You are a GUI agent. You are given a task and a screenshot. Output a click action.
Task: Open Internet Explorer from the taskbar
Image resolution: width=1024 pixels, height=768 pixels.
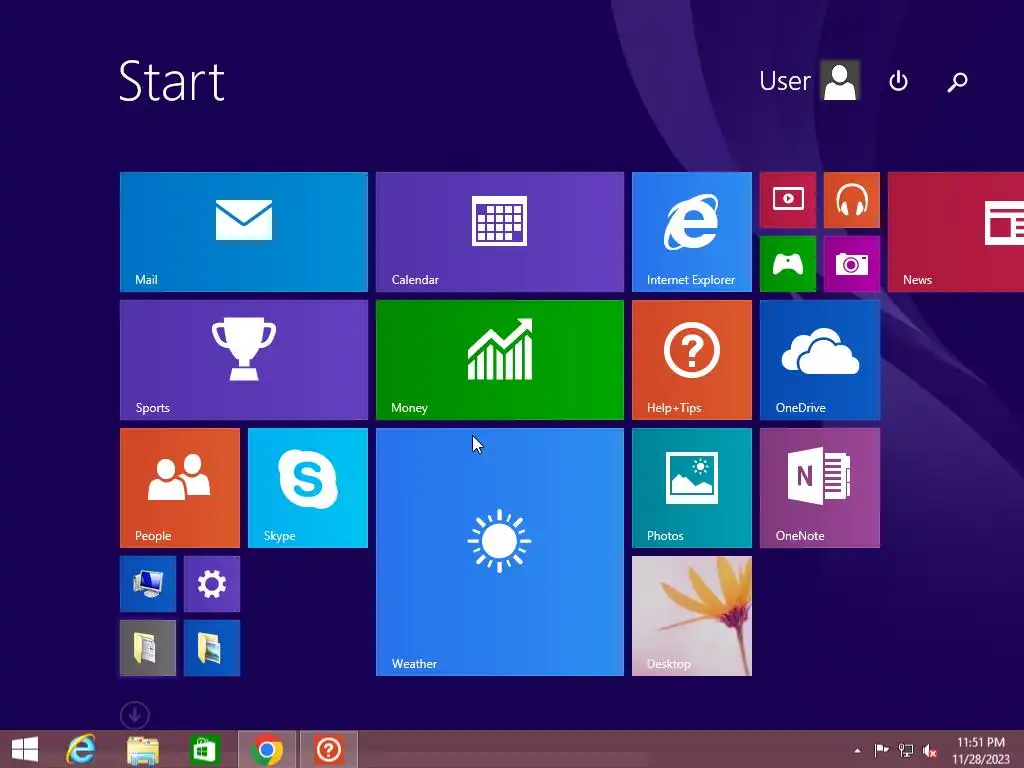(81, 750)
